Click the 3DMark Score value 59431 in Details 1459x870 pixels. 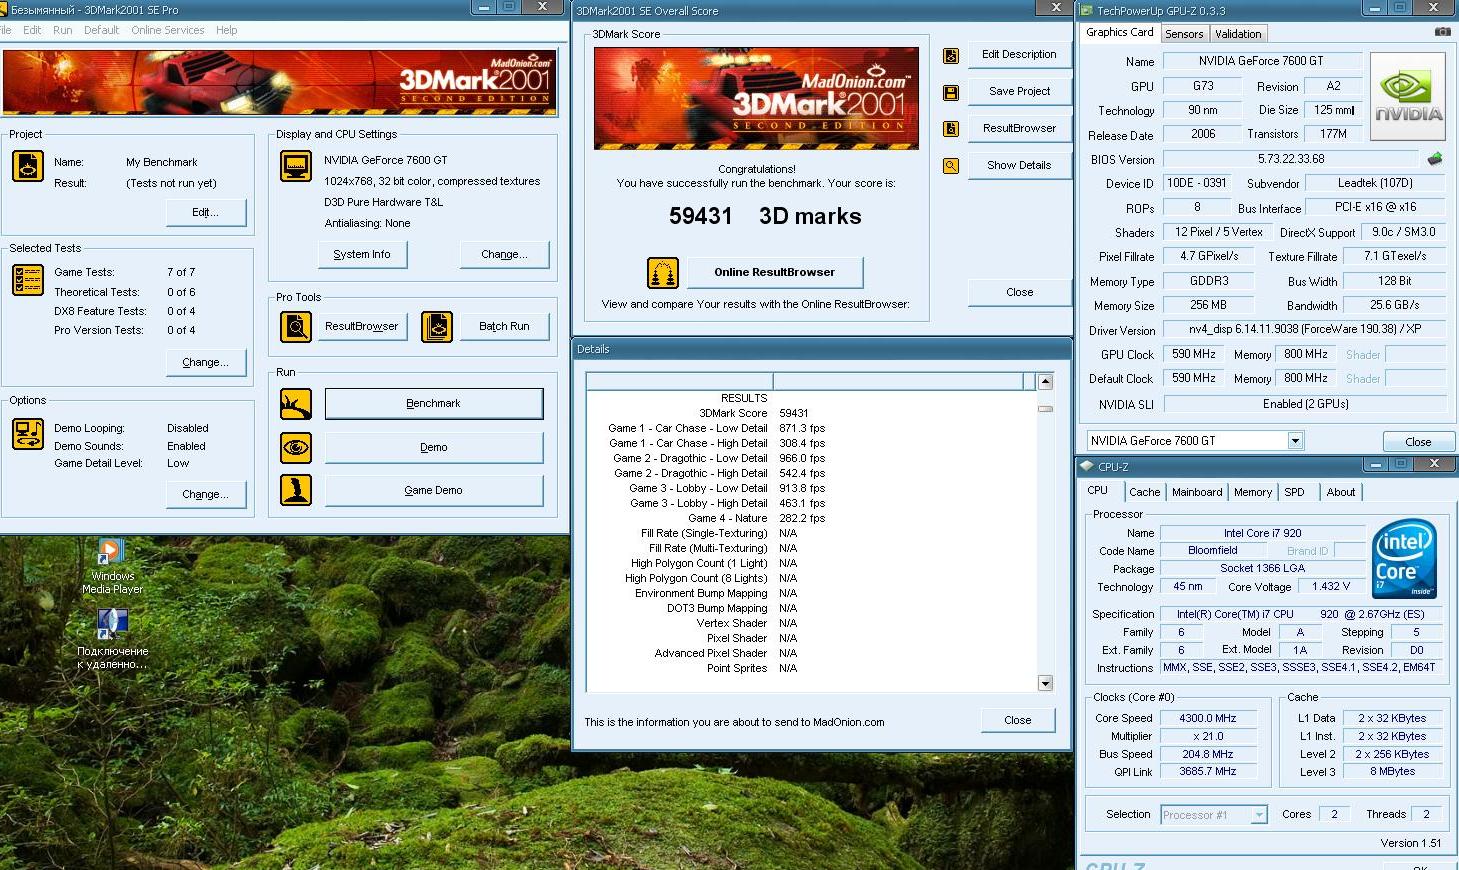coord(793,413)
